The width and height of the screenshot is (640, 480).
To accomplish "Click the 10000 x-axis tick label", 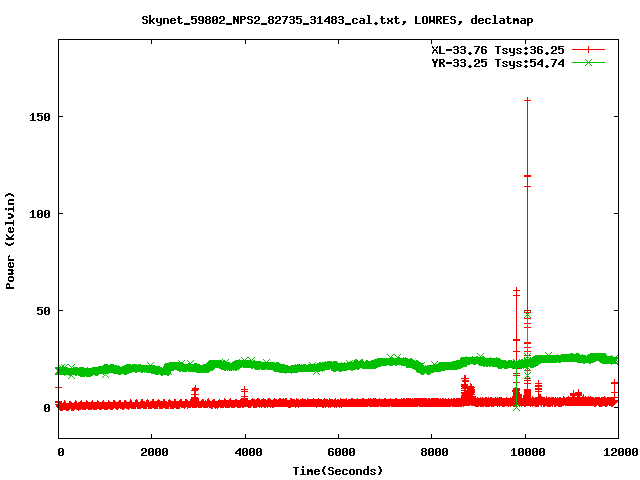I will pos(528,452).
